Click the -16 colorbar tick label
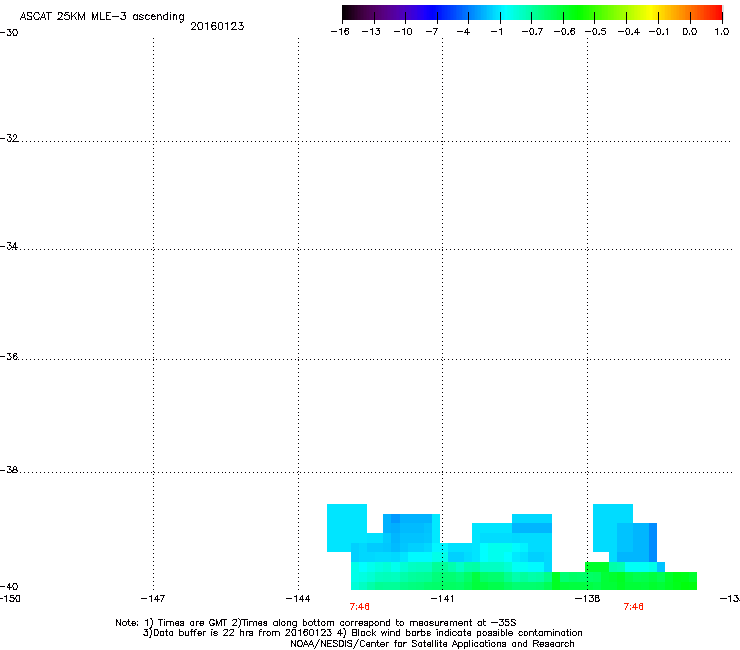This screenshot has width=740, height=650. 340,32
